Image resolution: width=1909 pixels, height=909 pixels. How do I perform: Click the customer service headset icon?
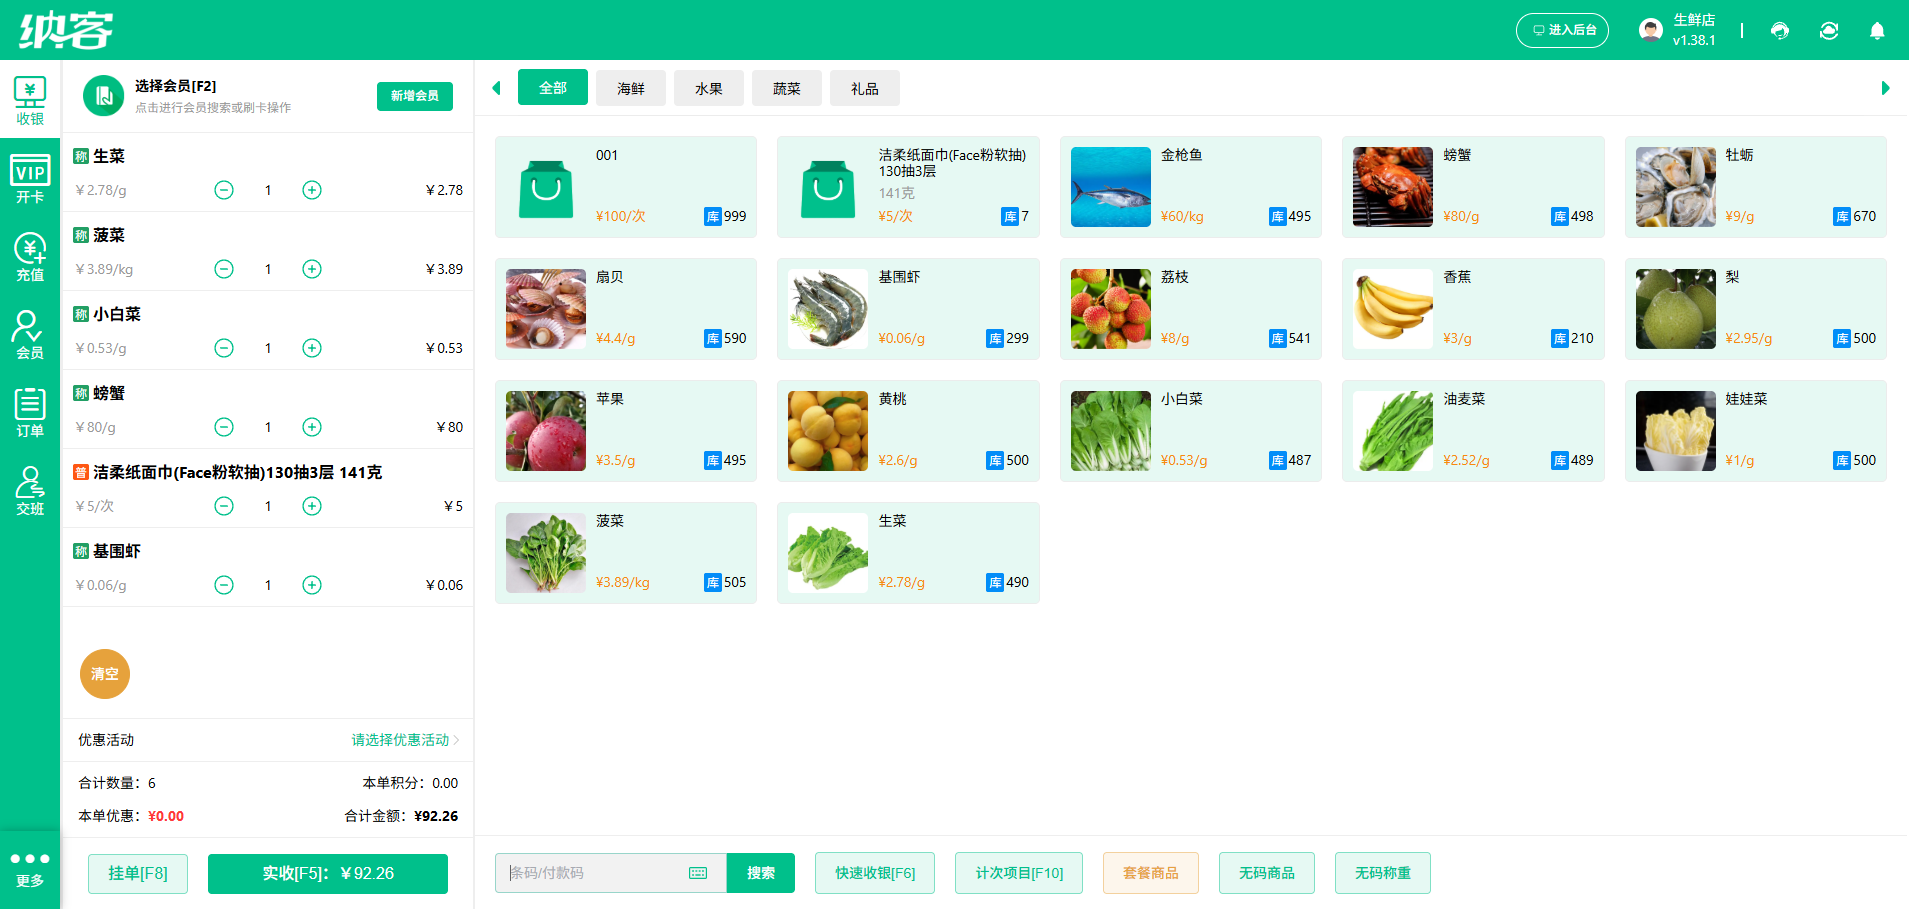pos(1780,31)
